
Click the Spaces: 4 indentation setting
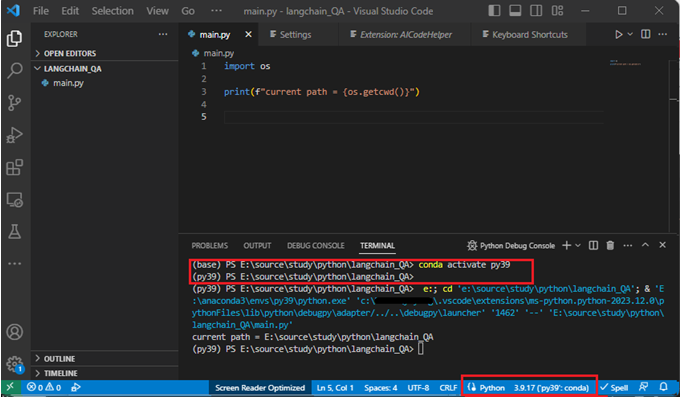coord(380,388)
